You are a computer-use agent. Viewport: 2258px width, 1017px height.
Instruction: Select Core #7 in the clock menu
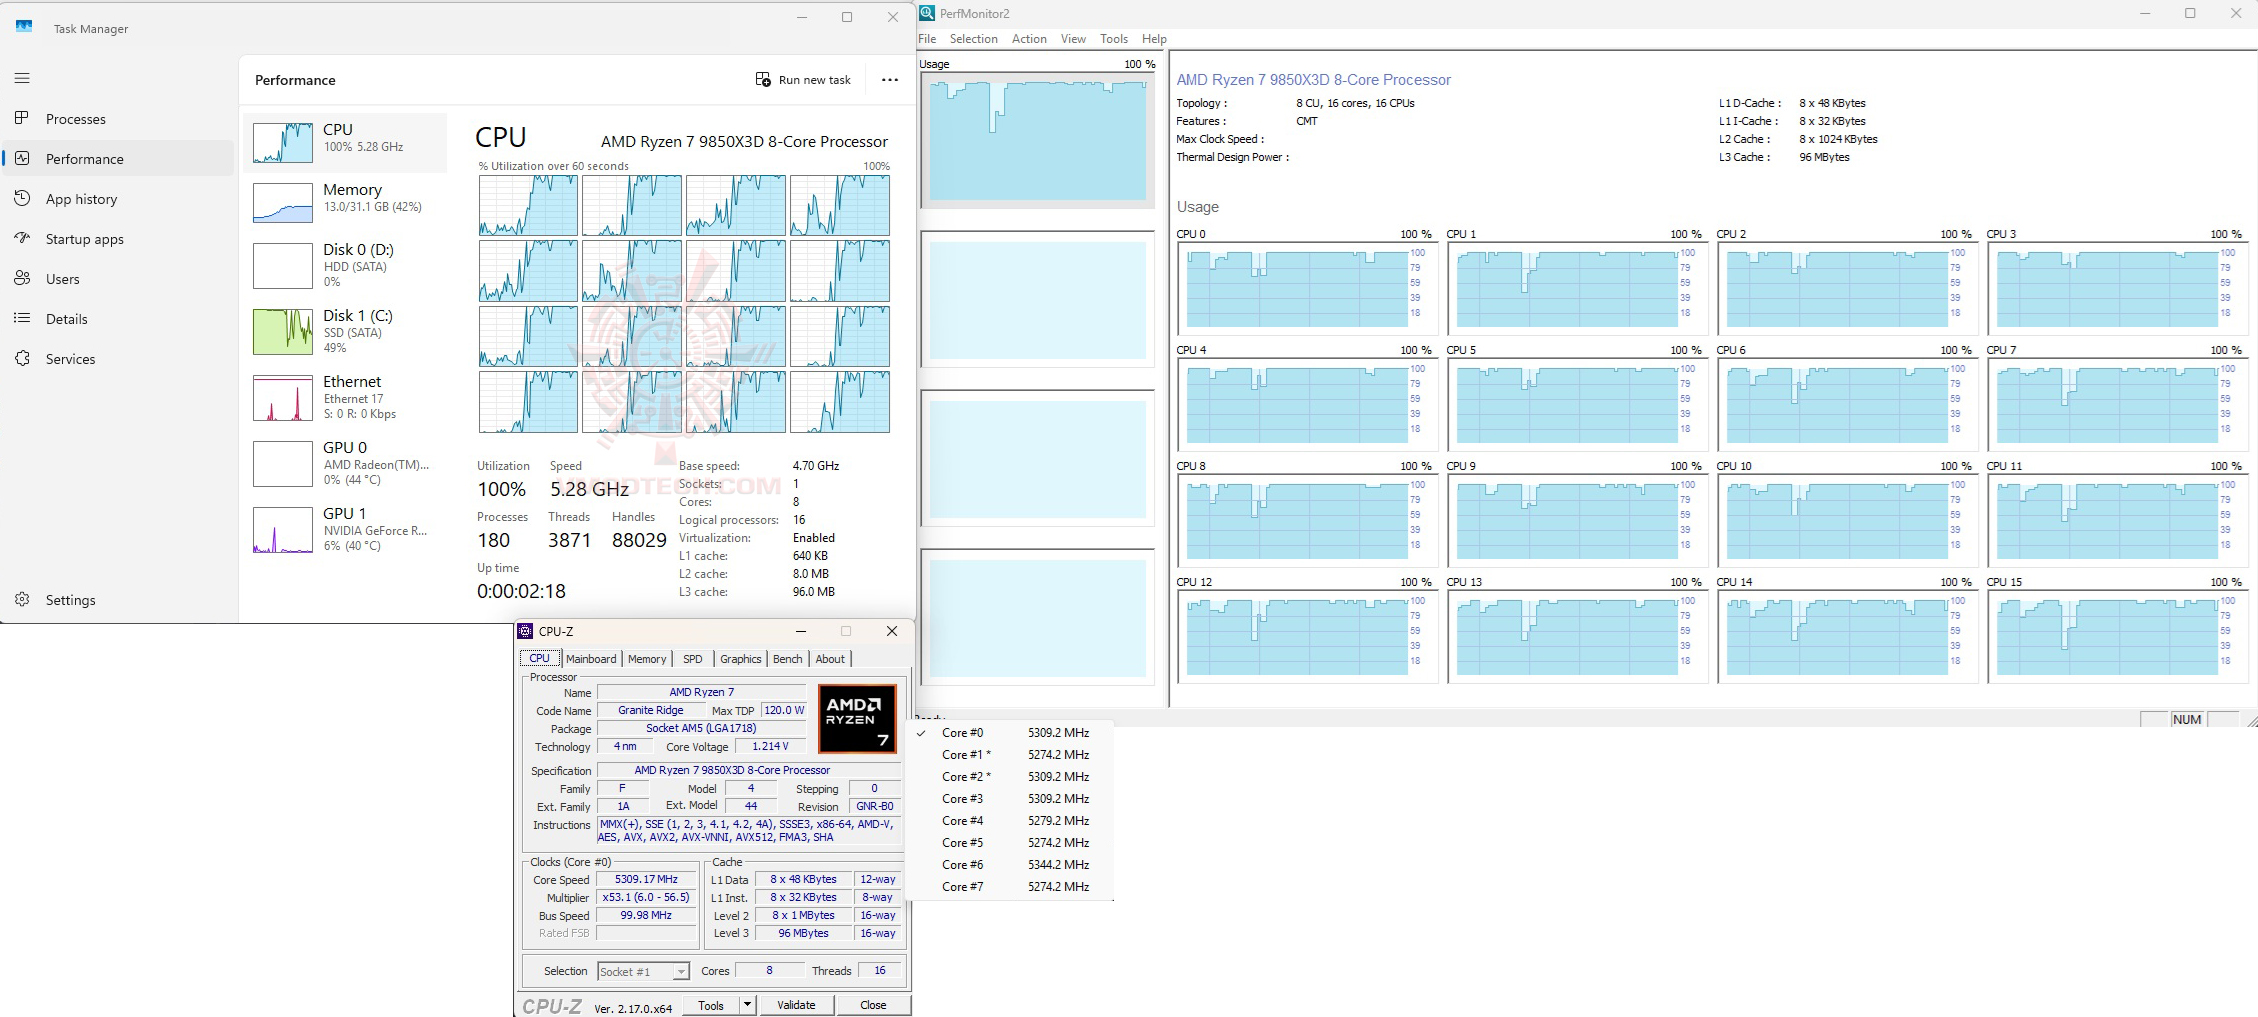coord(1010,887)
